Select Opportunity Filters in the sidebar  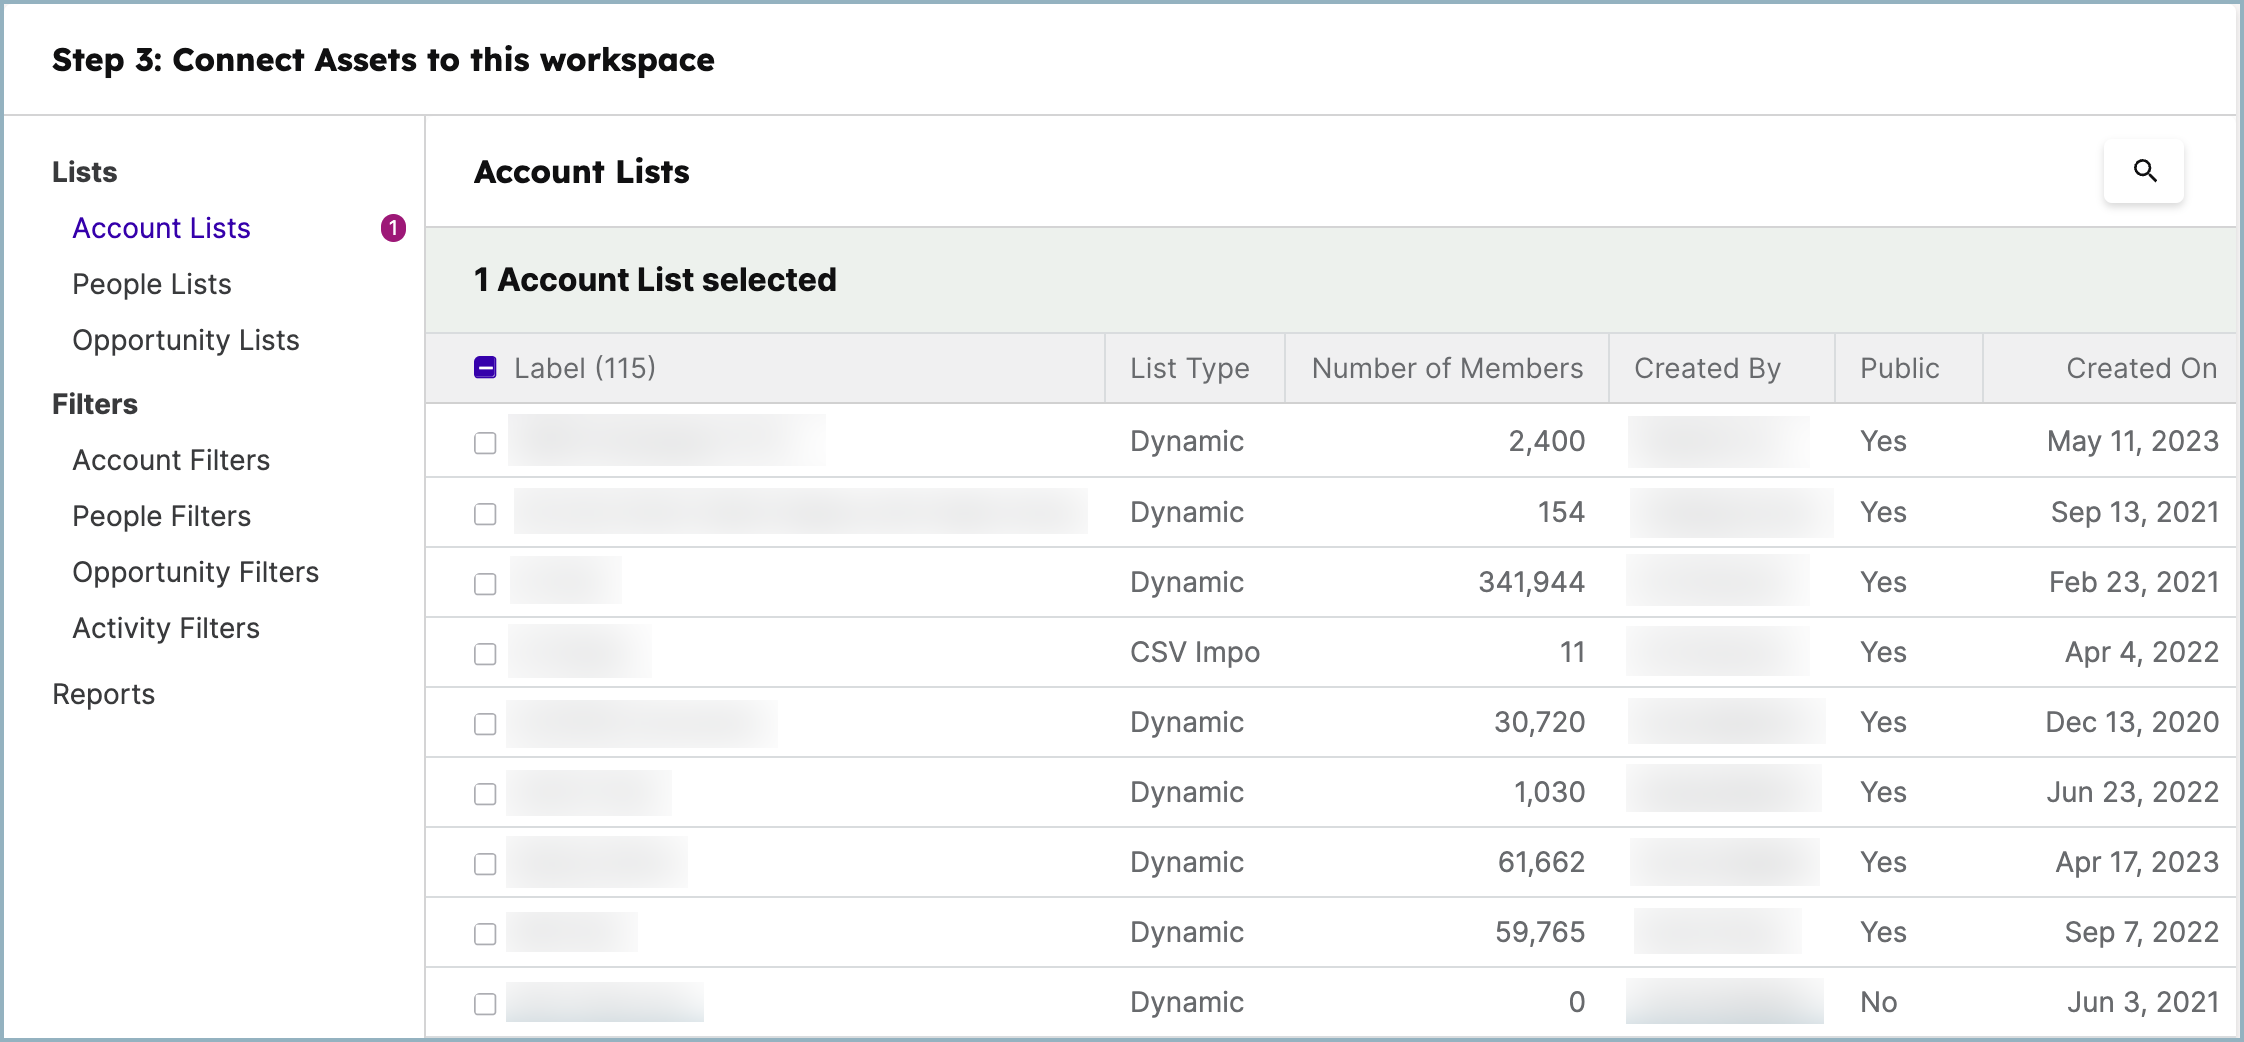(x=195, y=572)
